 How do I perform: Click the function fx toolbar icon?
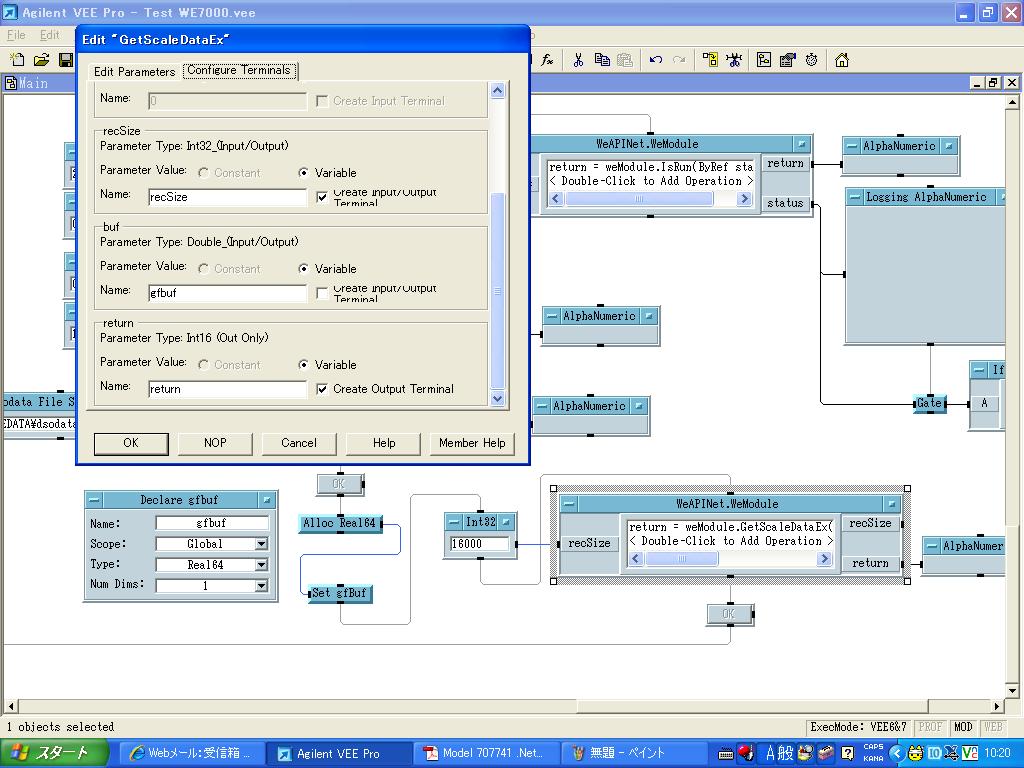click(x=547, y=60)
